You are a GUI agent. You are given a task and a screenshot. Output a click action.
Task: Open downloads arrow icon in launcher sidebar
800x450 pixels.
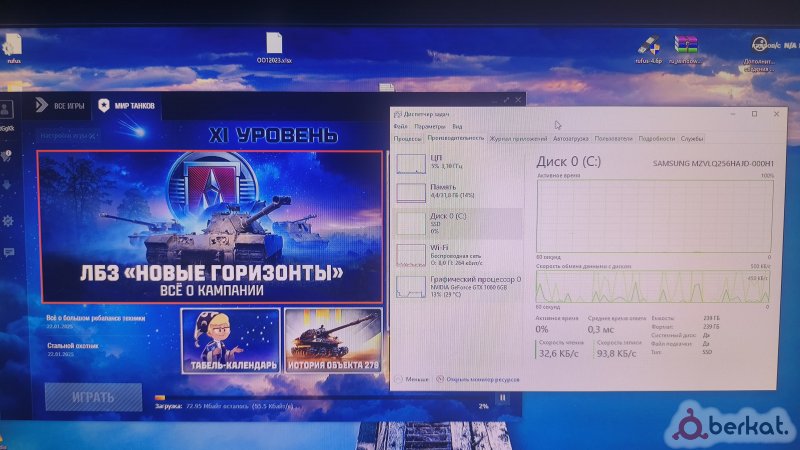tap(8, 185)
